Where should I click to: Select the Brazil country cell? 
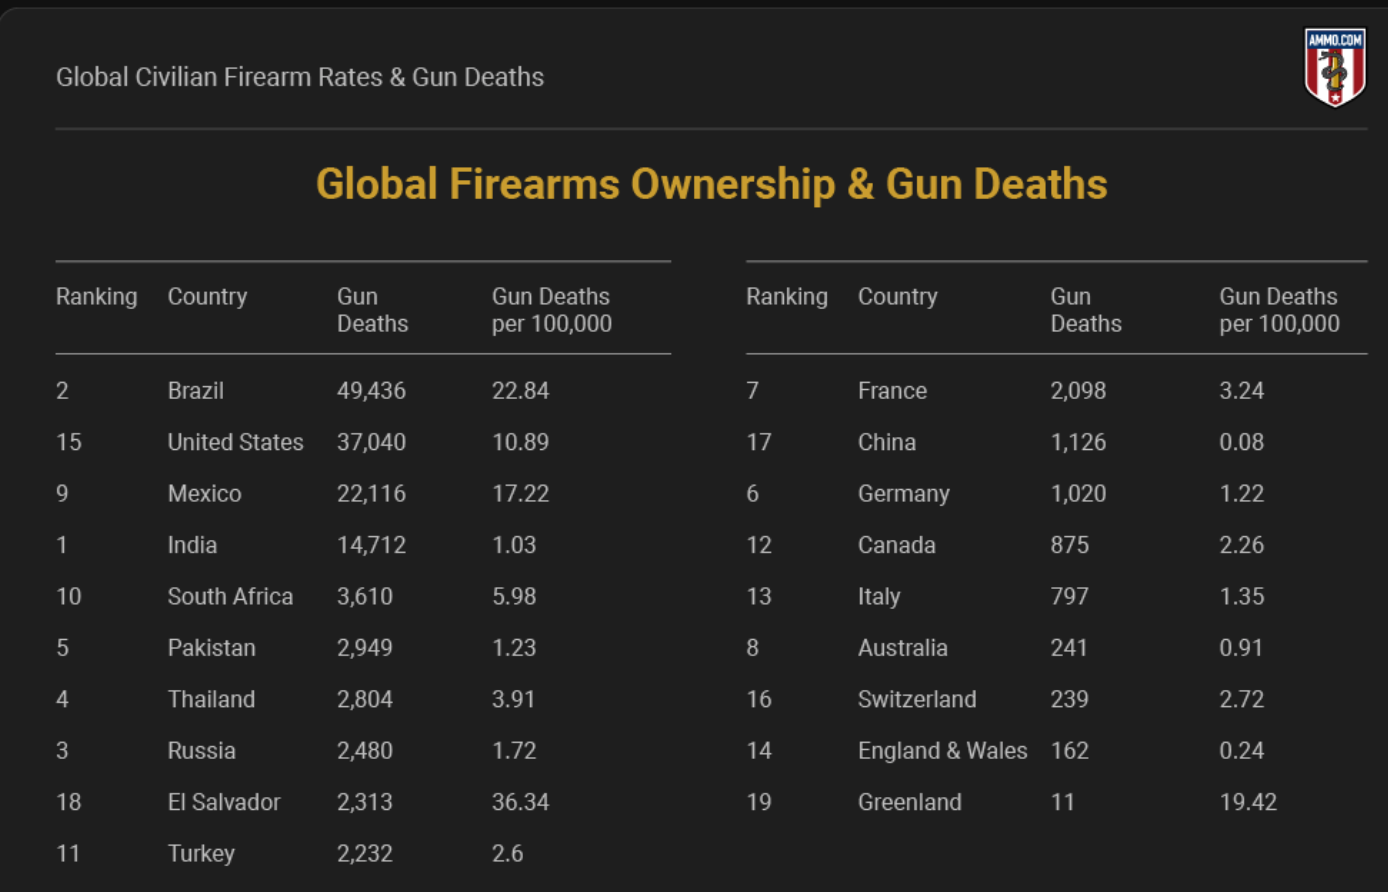(196, 391)
